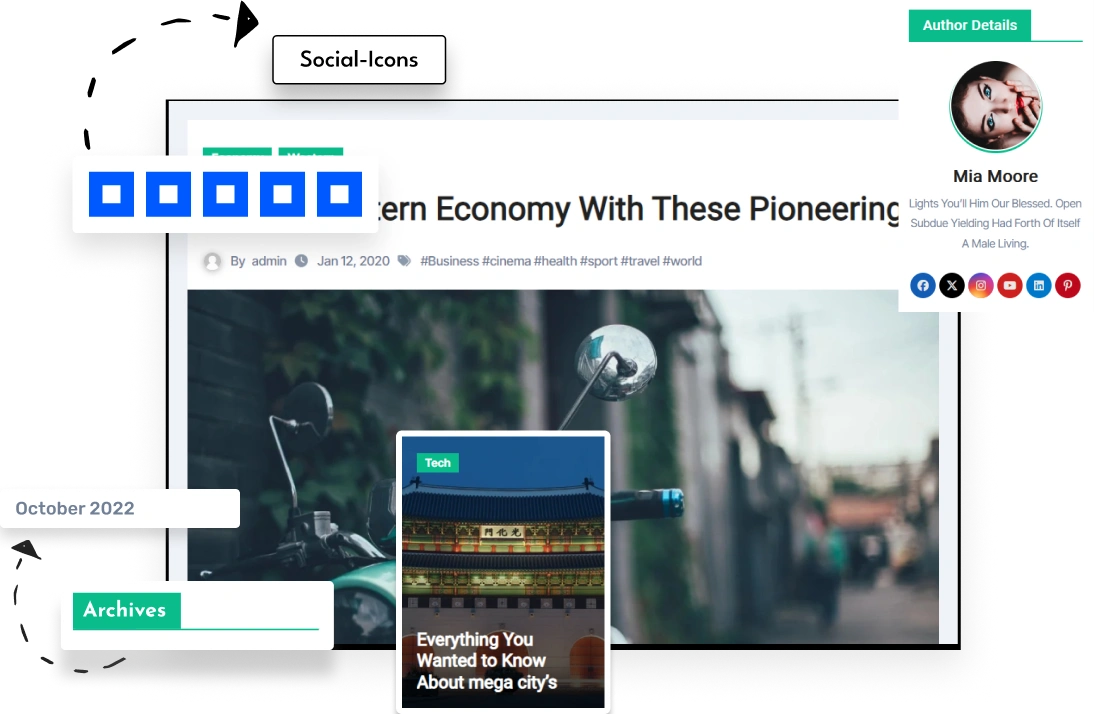This screenshot has height=714, width=1094.
Task: Click the Archives widget heading
Action: (x=126, y=611)
